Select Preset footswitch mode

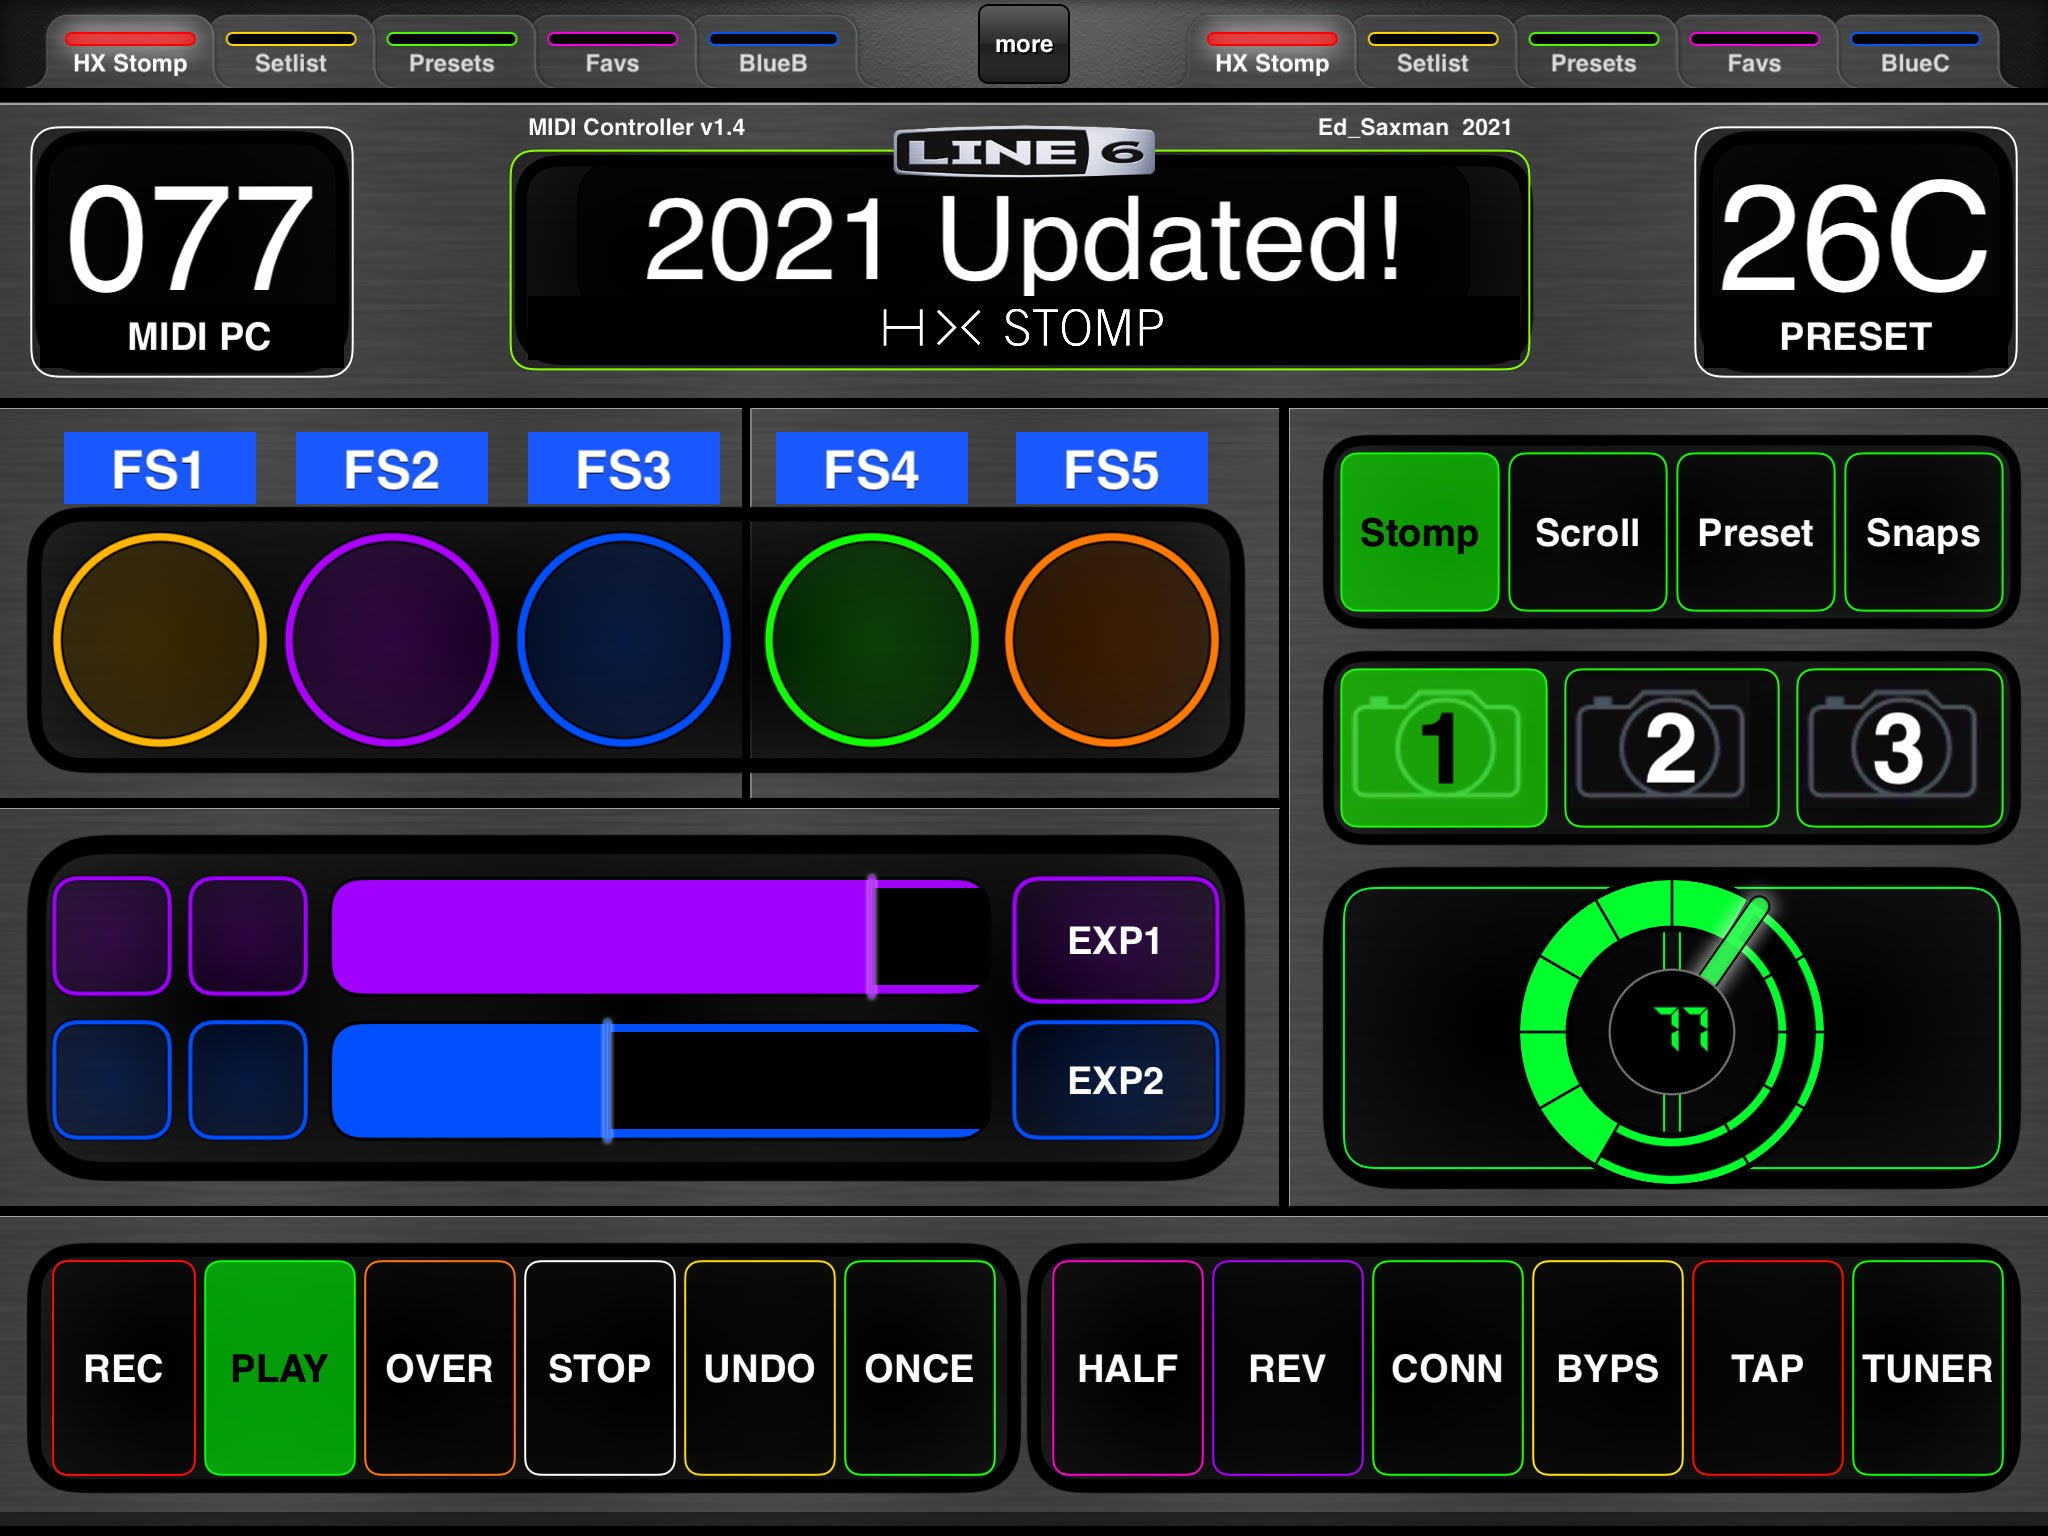click(1756, 532)
